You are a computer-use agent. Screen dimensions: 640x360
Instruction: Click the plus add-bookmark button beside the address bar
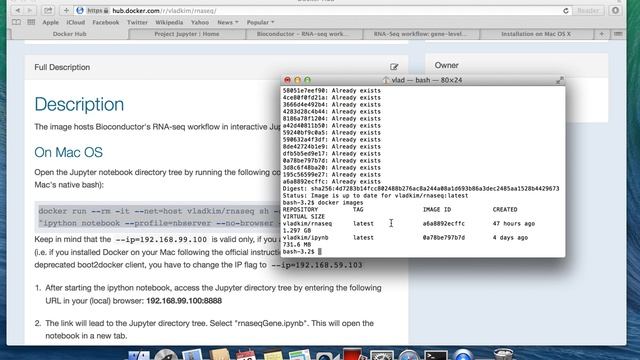pos(66,11)
